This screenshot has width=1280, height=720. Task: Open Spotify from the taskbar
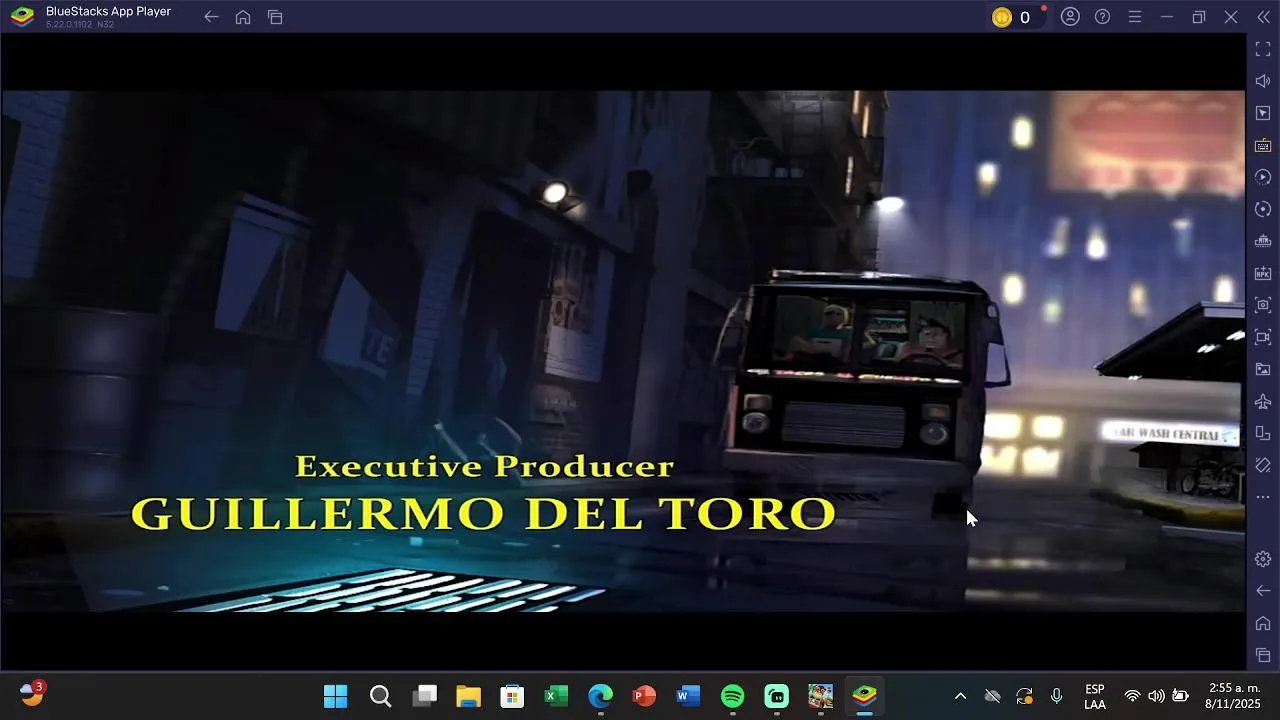(732, 696)
